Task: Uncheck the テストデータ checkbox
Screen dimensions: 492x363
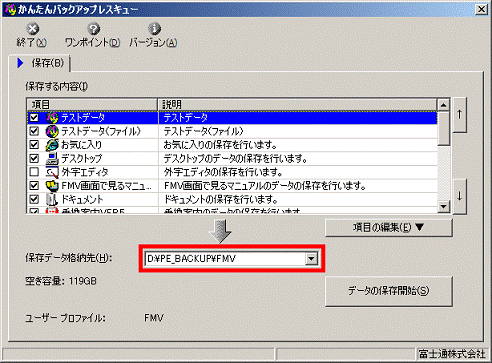Action: click(34, 118)
